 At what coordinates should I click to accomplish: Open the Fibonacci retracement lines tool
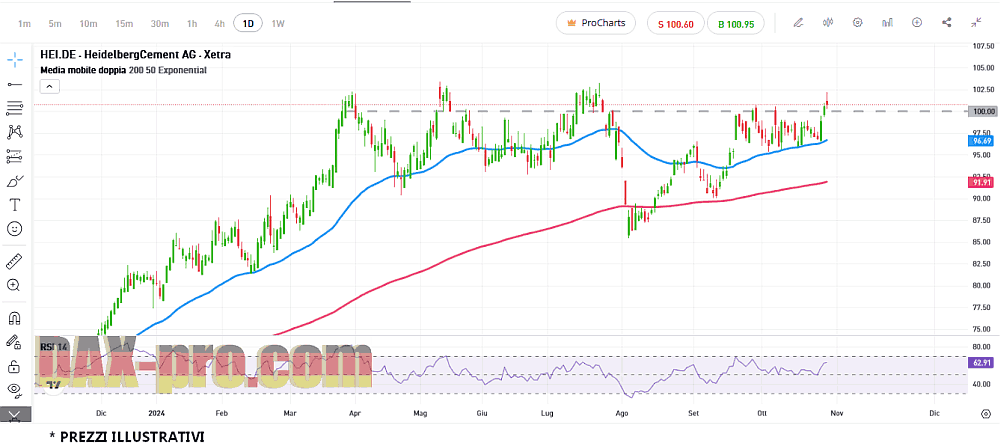(x=15, y=108)
